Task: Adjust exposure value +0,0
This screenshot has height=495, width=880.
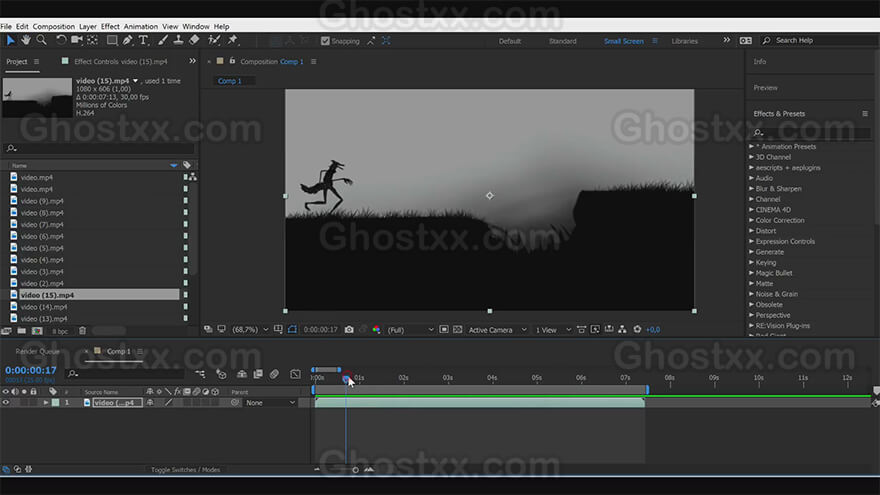Action: pyautogui.click(x=653, y=329)
